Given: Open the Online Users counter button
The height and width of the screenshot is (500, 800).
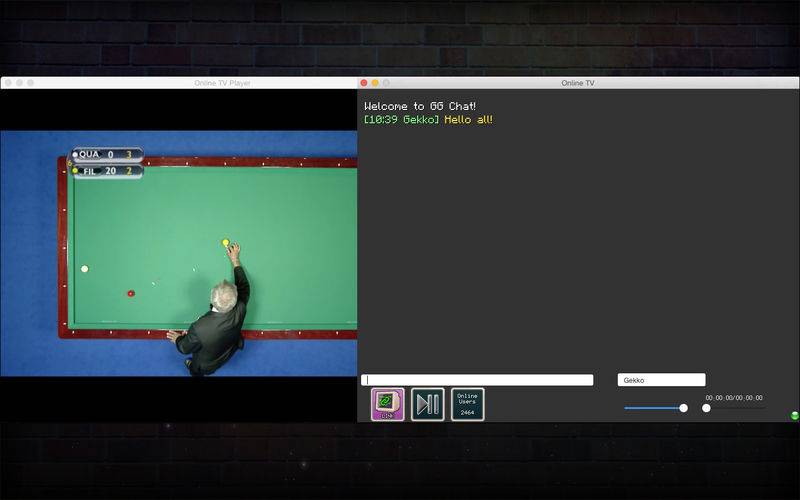Looking at the screenshot, I should click(467, 405).
